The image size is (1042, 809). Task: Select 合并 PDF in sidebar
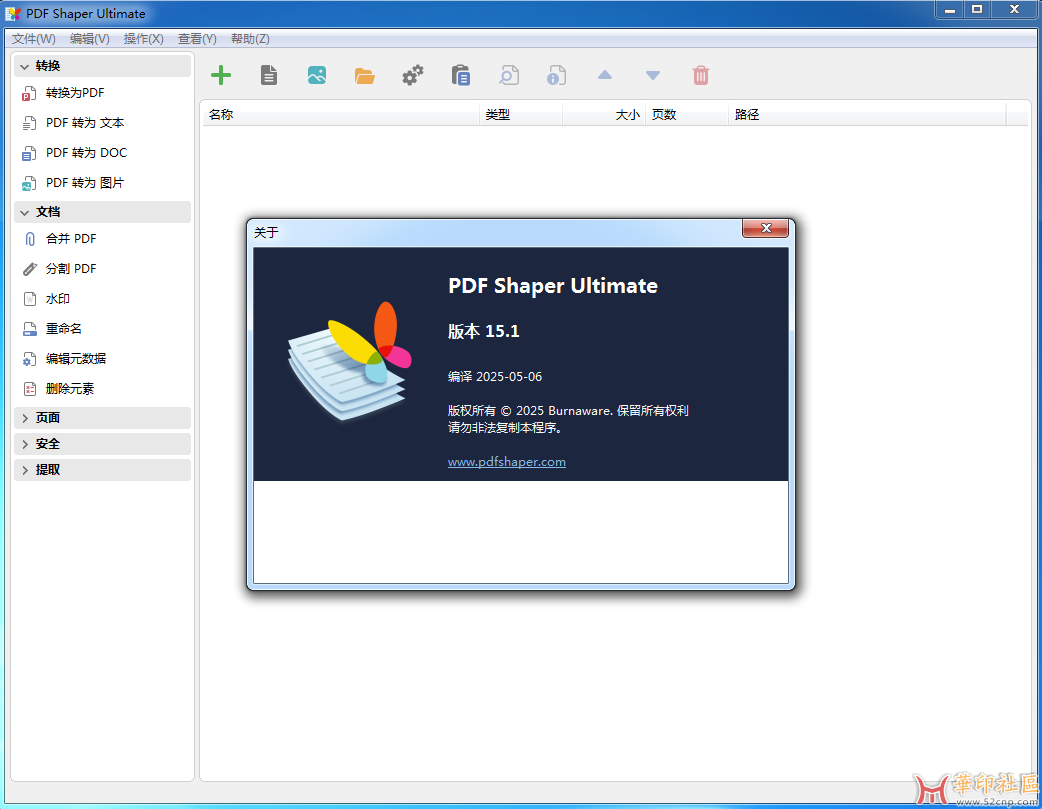click(71, 239)
